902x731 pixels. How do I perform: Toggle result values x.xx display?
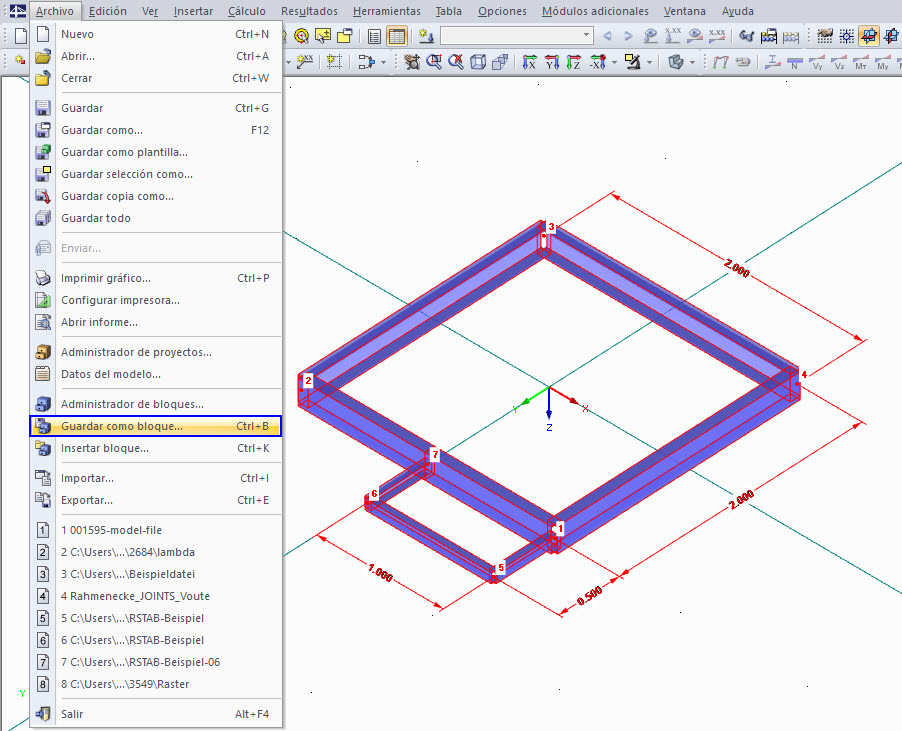pyautogui.click(x=717, y=36)
